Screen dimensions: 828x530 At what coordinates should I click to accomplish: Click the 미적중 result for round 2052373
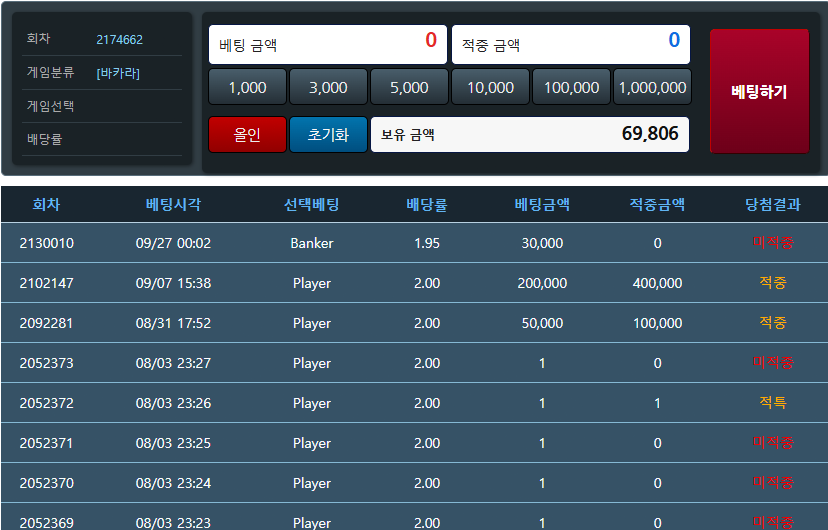[x=773, y=363]
